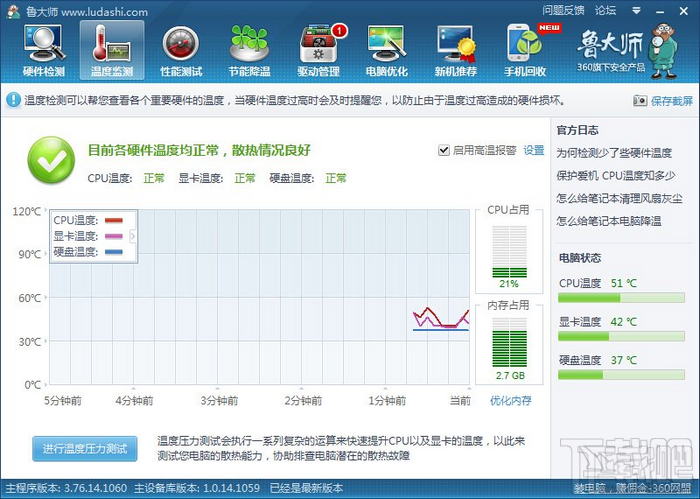Start 进行温度压力测试 button
The height and width of the screenshot is (499, 700).
(85, 449)
